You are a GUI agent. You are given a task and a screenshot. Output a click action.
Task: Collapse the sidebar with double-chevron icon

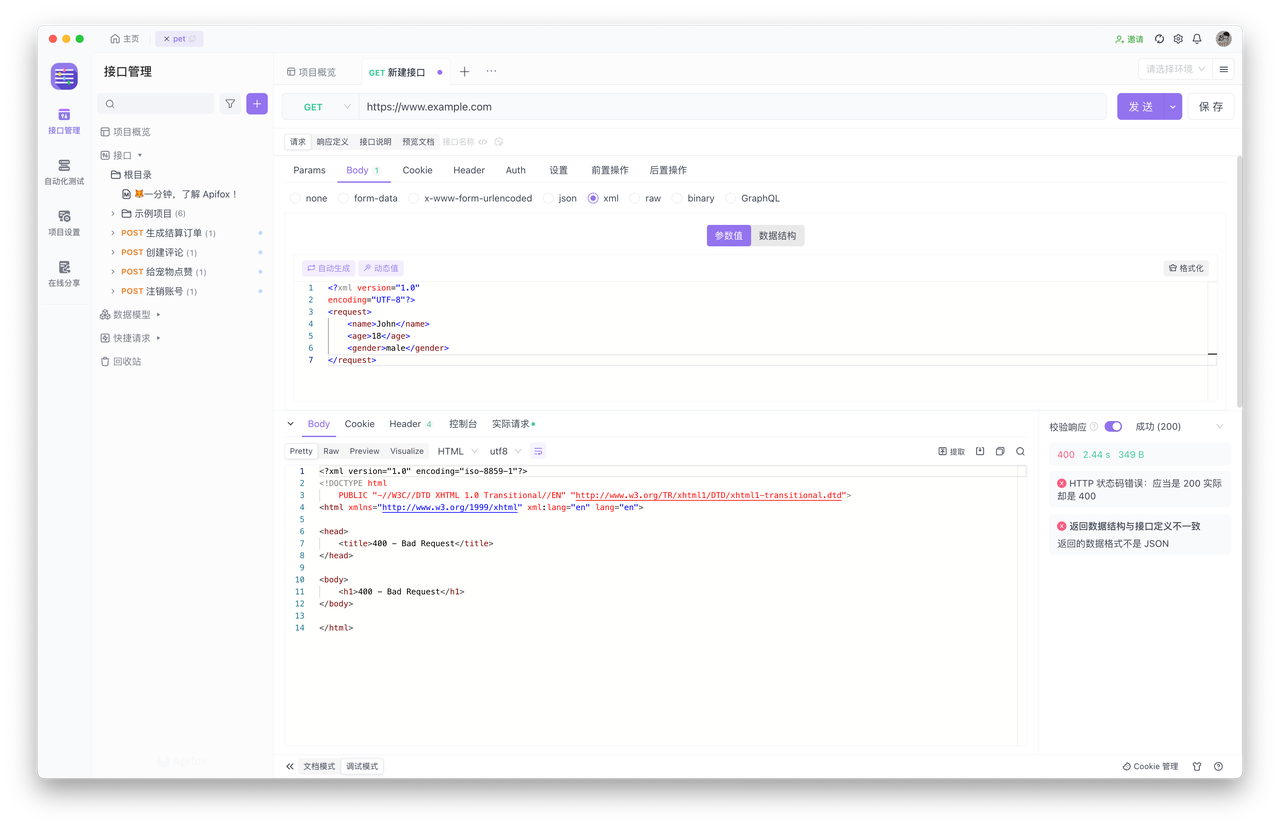click(x=290, y=766)
